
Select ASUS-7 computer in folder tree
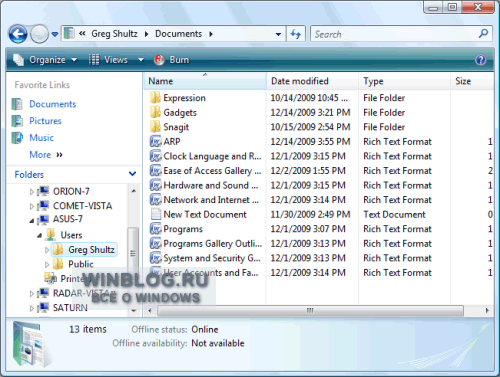point(68,219)
